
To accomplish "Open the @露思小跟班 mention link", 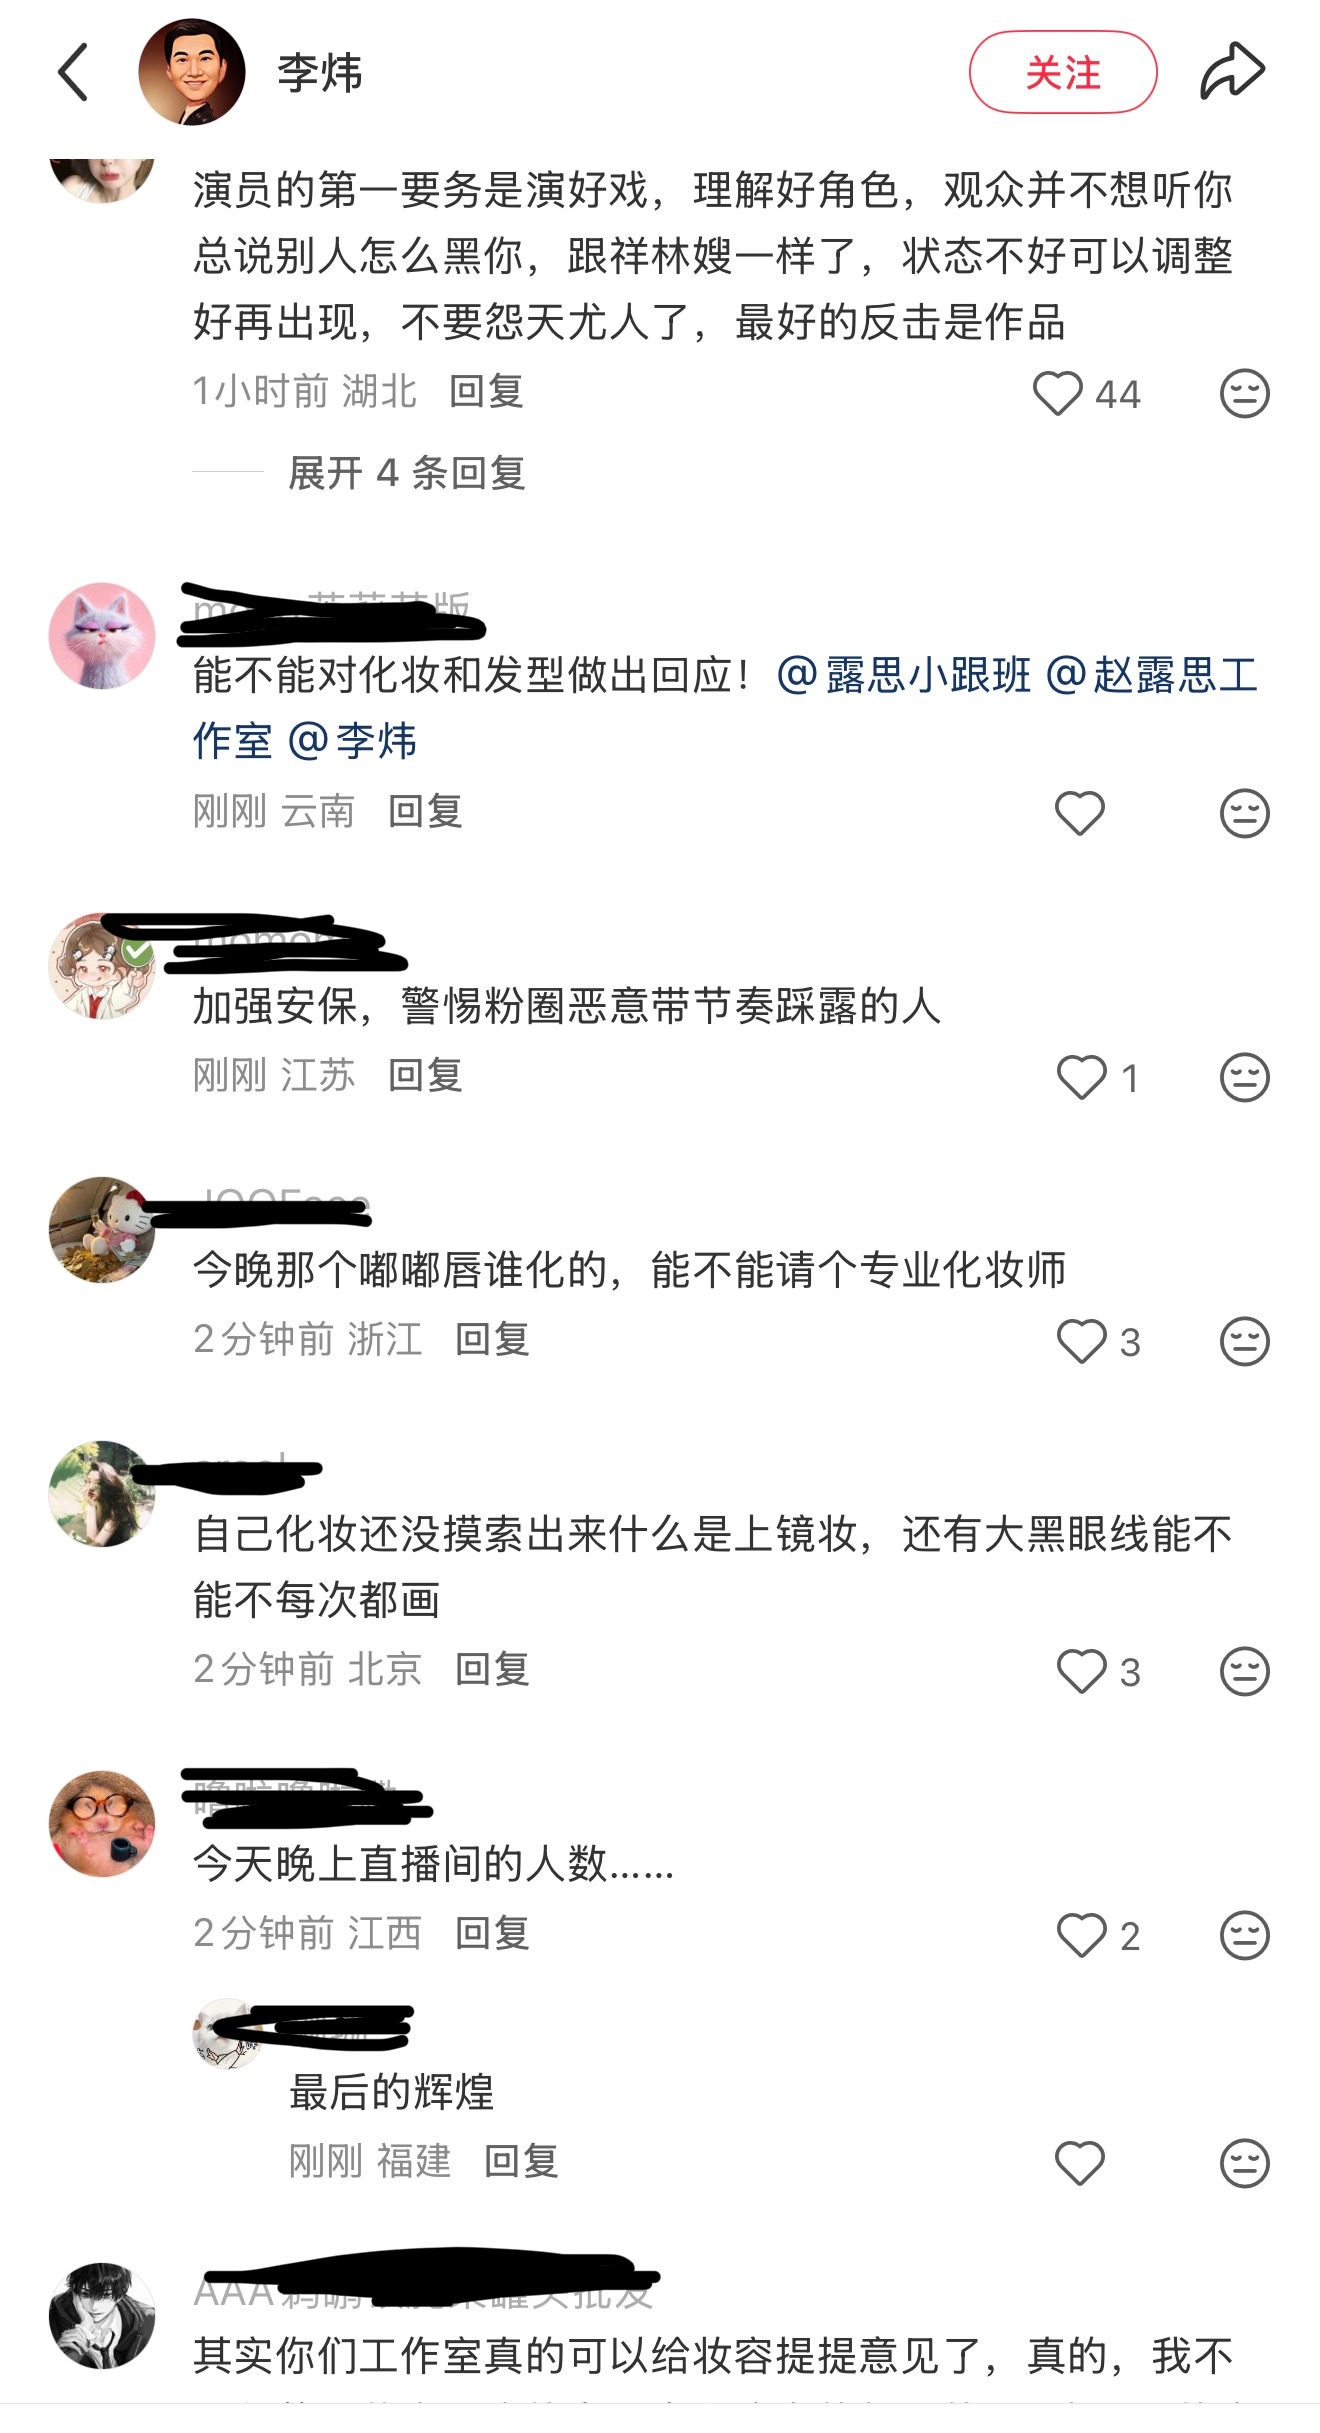I will [x=904, y=675].
